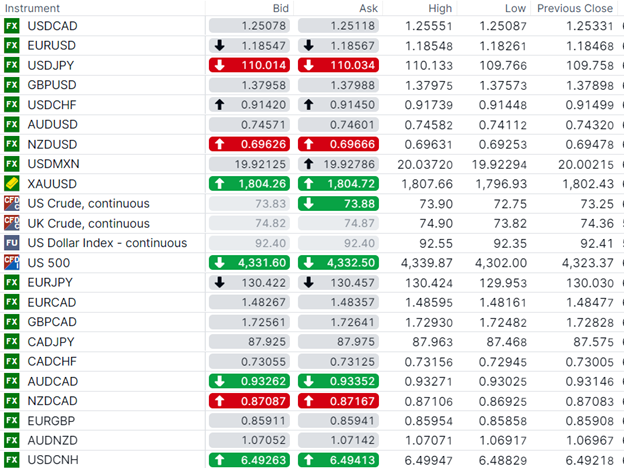Click the CFD icon beside US 500
The image size is (624, 468).
[12, 262]
